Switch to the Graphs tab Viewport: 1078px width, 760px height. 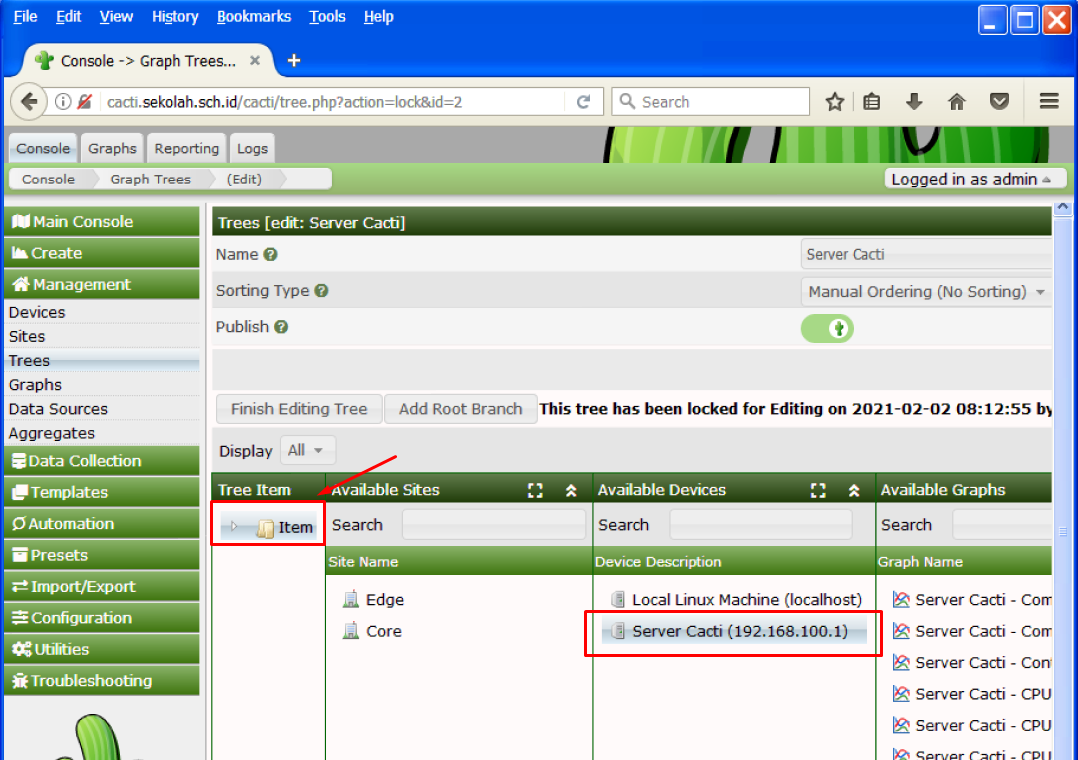click(x=112, y=148)
